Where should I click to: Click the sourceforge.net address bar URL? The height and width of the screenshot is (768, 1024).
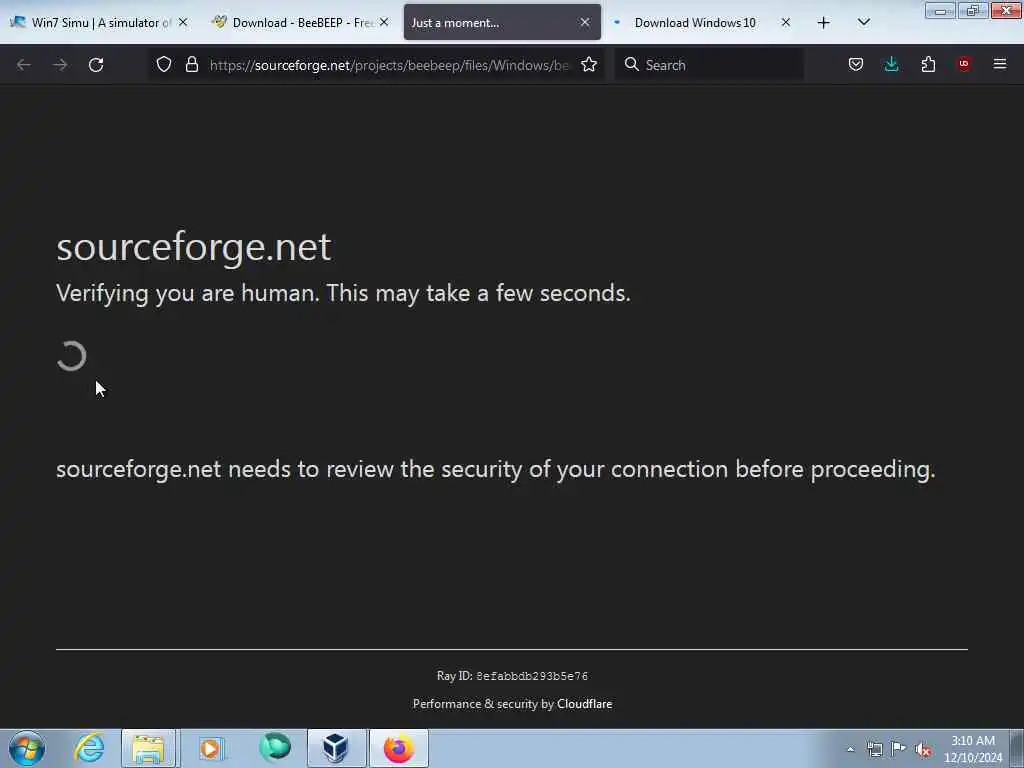pos(389,65)
